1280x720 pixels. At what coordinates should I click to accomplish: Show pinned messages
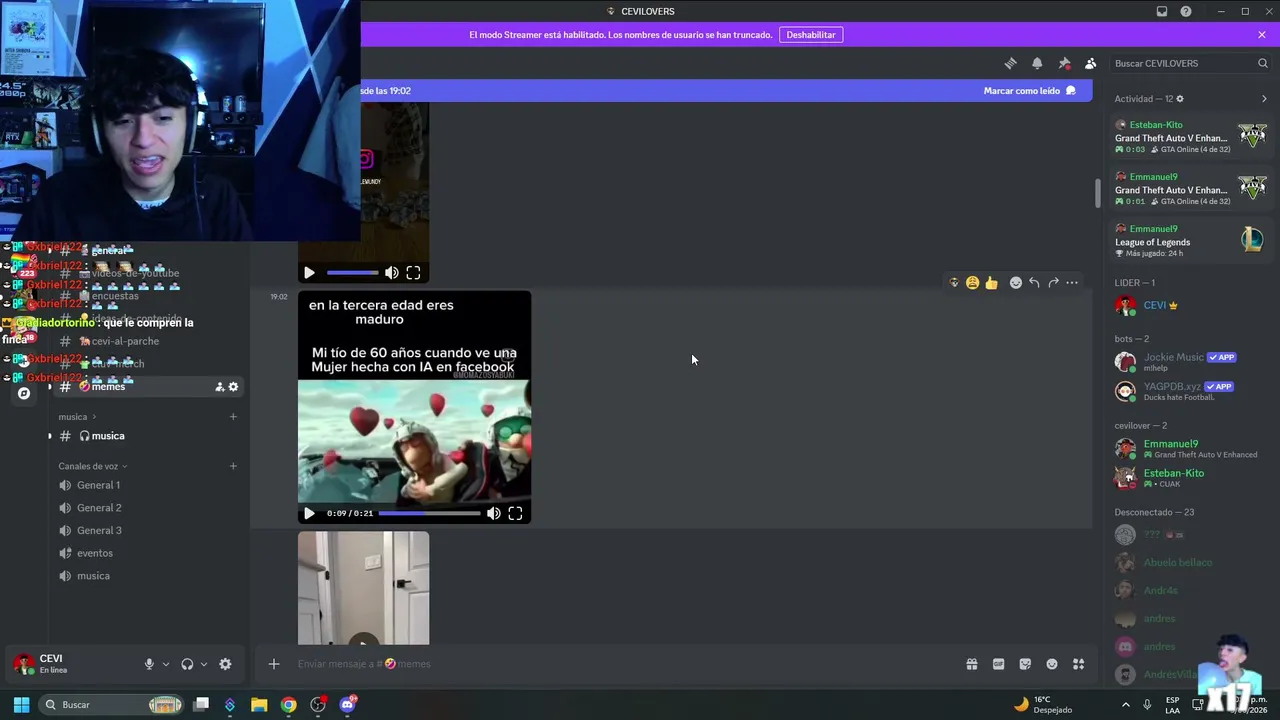[1064, 63]
